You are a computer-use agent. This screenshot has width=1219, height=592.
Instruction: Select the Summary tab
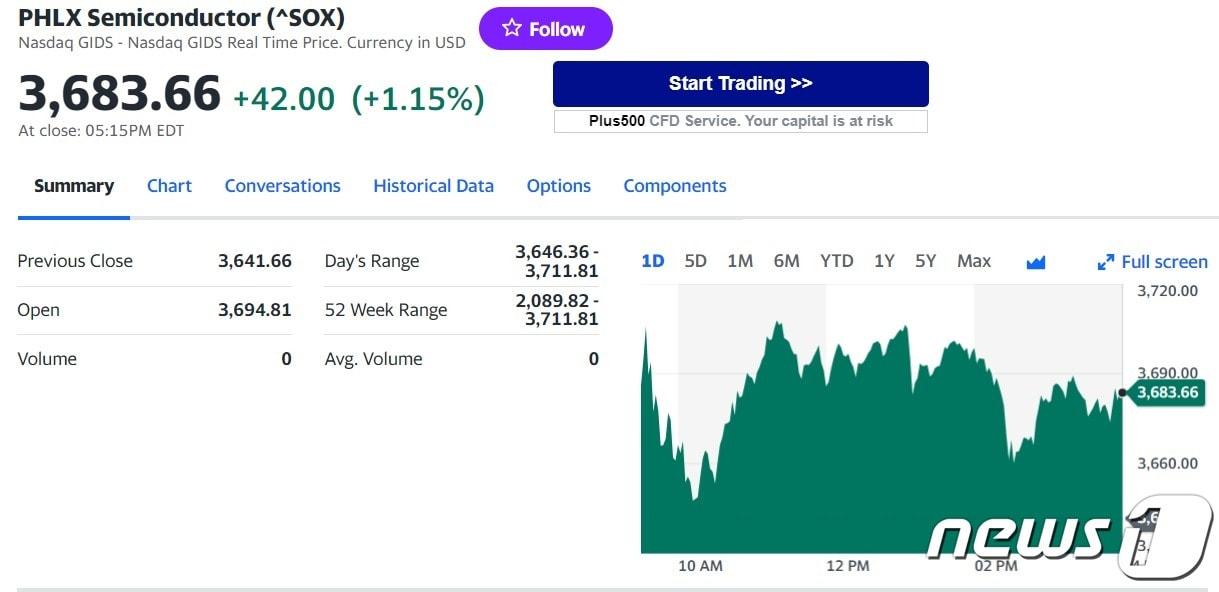coord(74,186)
